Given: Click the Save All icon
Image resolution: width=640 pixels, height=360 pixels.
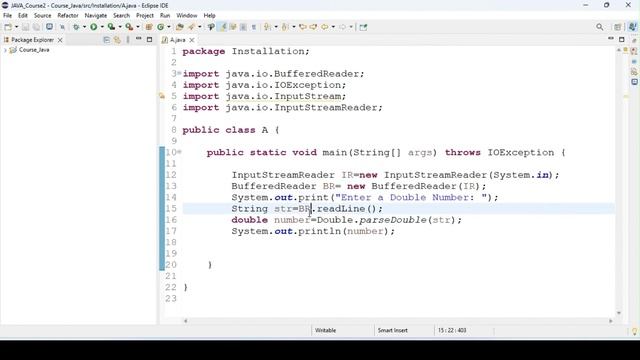Looking at the screenshot, I should pyautogui.click(x=36, y=27).
